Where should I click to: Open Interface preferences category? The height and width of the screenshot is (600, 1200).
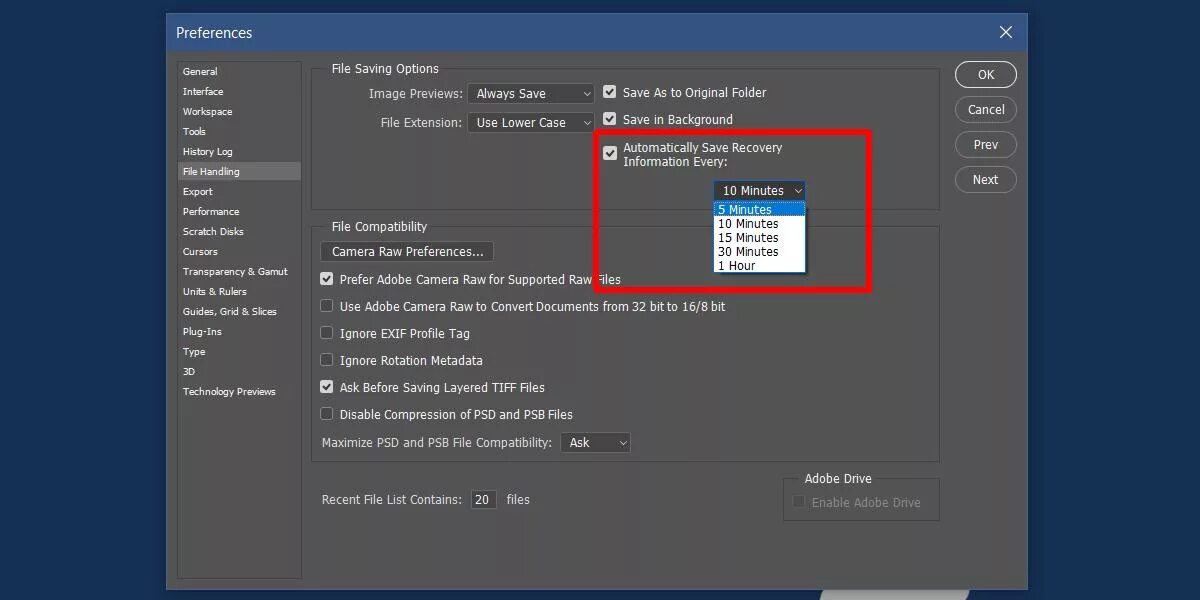coord(239,92)
